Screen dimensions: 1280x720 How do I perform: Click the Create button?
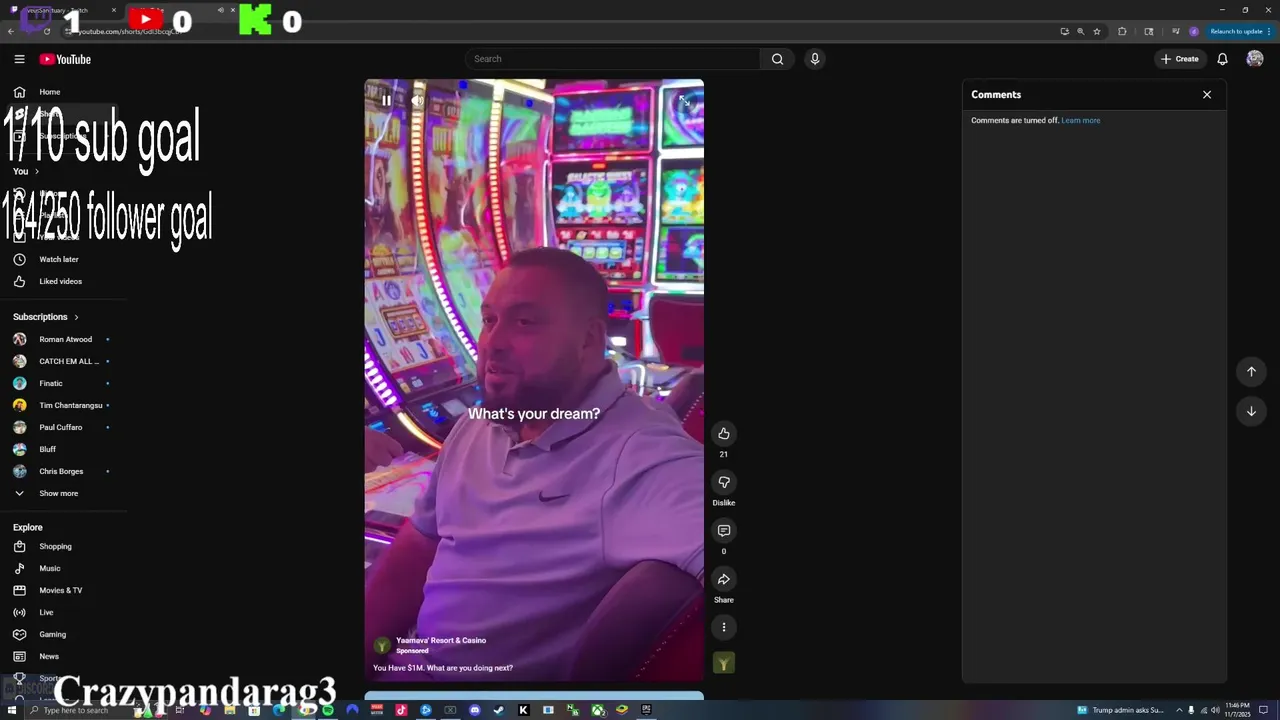point(1180,59)
